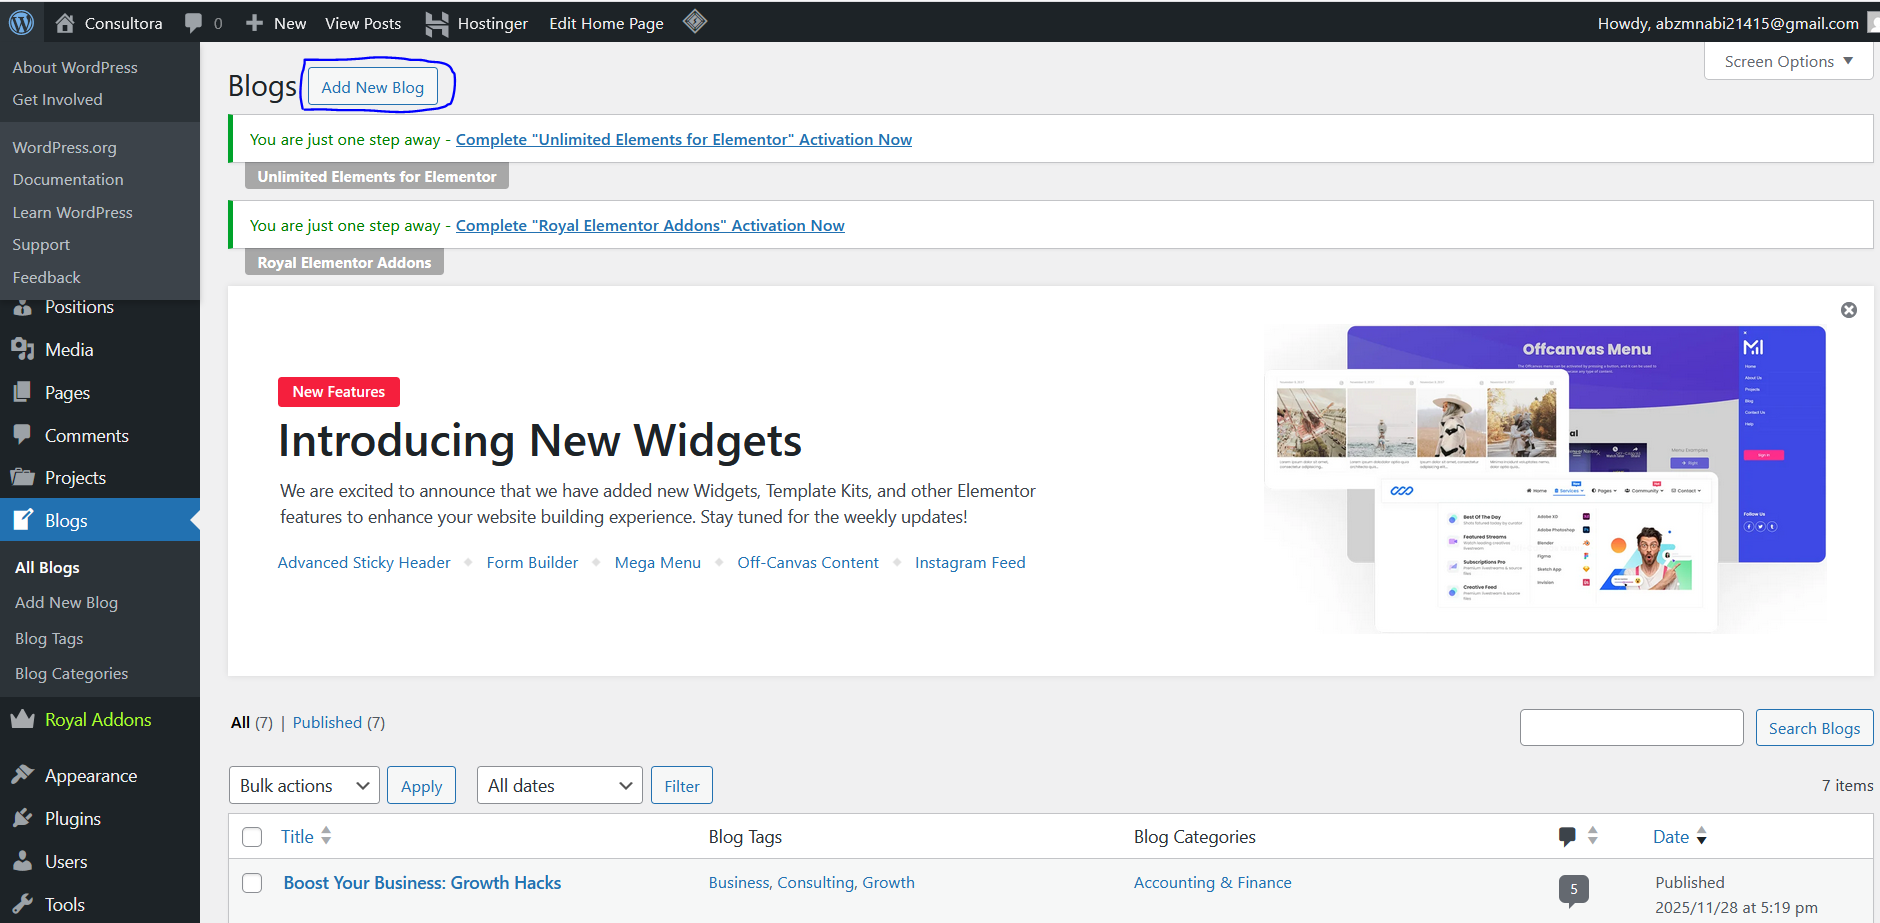Screen dimensions: 1880x923
Task: Click the Search Blogs button
Action: click(1814, 727)
